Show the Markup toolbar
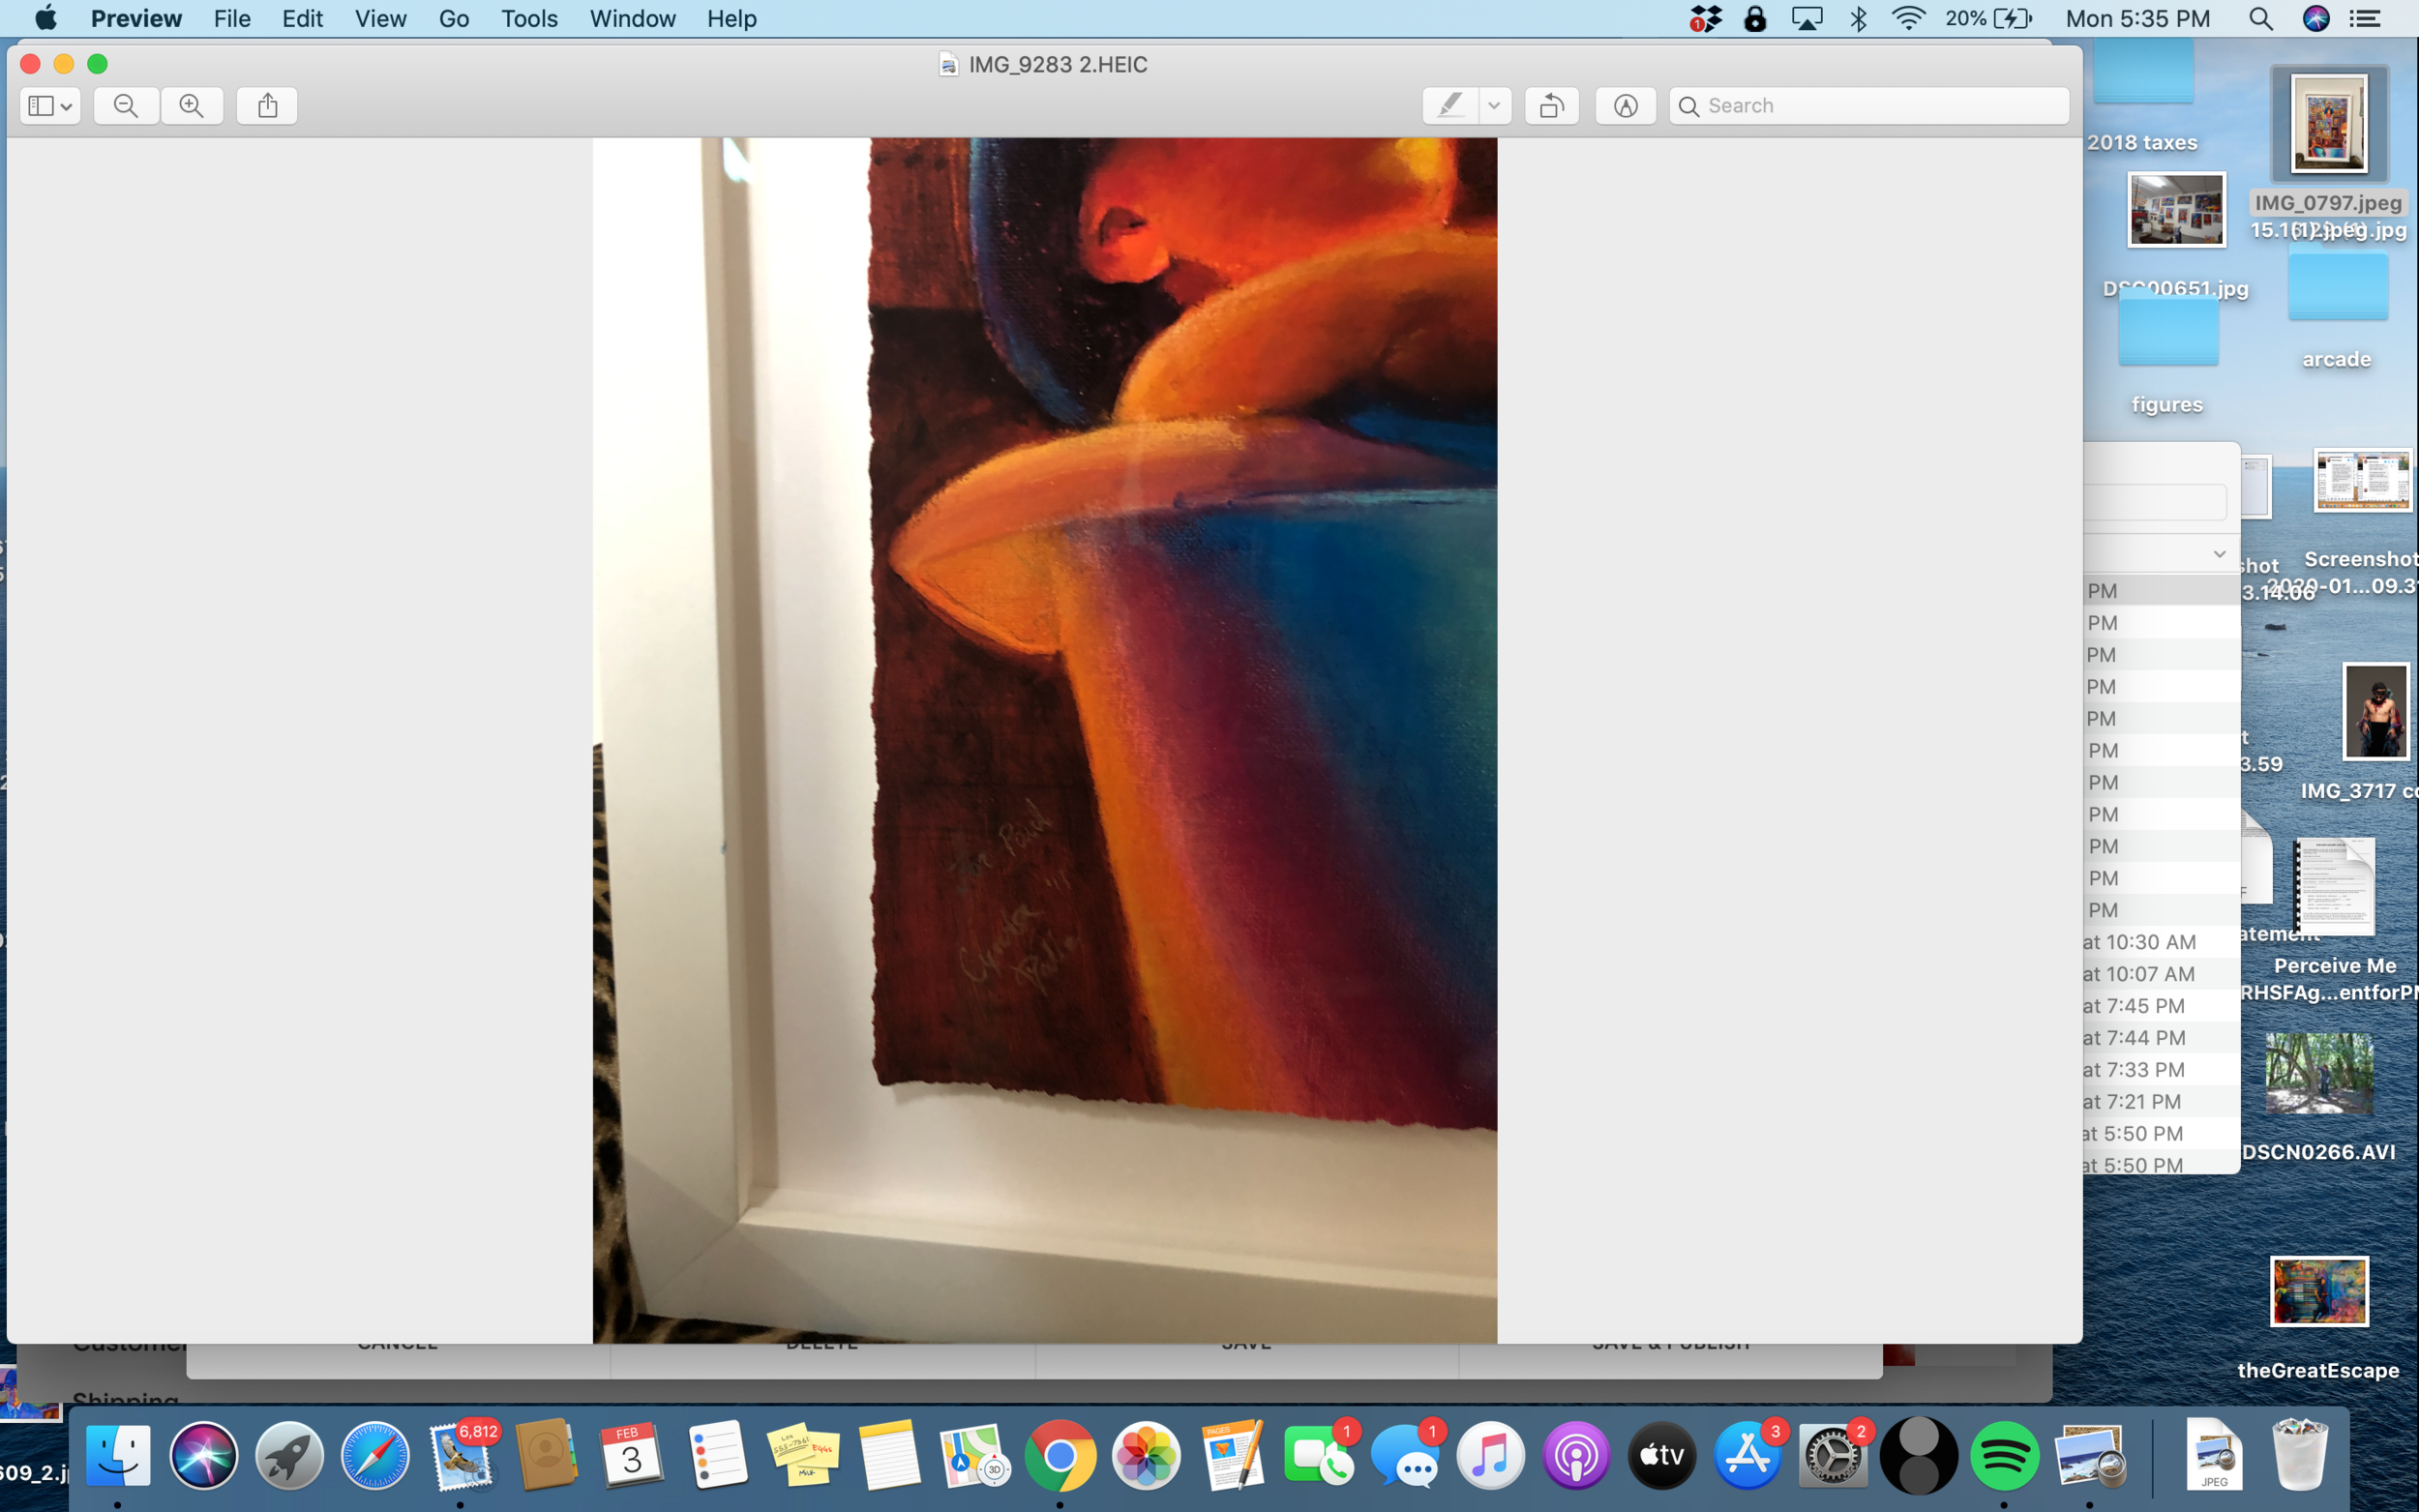The image size is (2419, 1512). tap(1625, 106)
